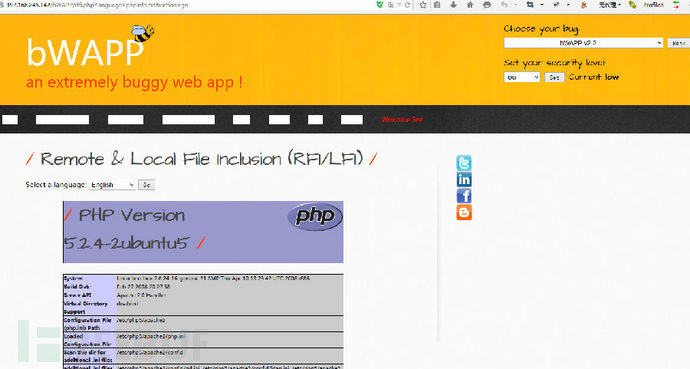Click the Go button beside language dropdown

pyautogui.click(x=146, y=185)
